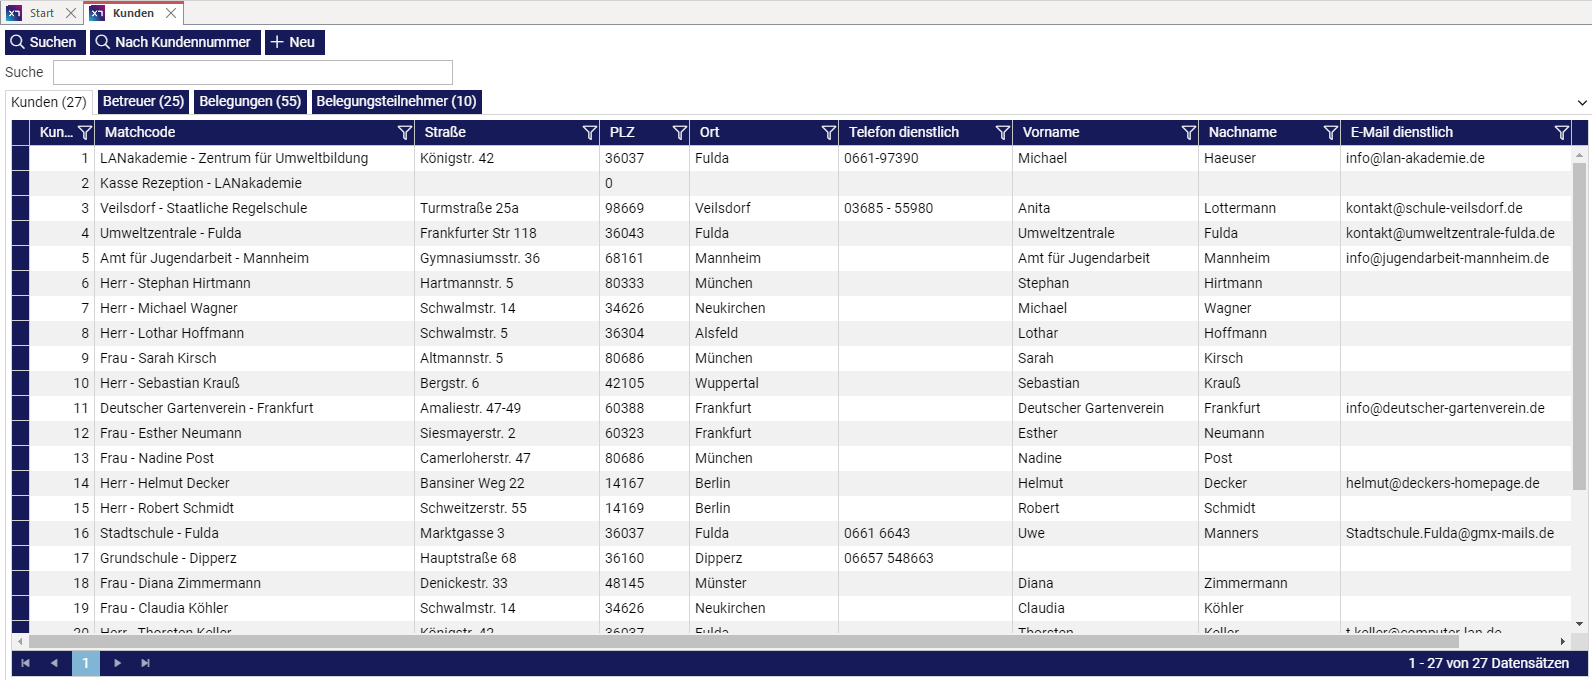Click into the Suche text field
Viewport: 1592px width, 680px height.
[252, 72]
